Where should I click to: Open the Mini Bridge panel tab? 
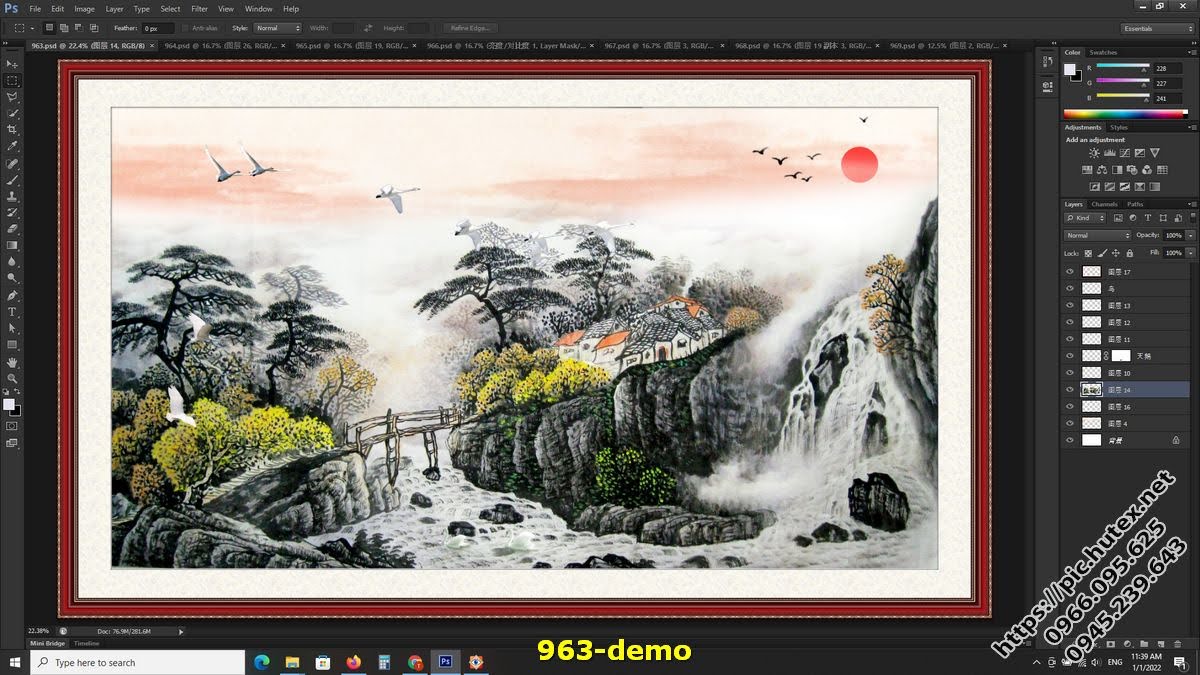pyautogui.click(x=48, y=643)
